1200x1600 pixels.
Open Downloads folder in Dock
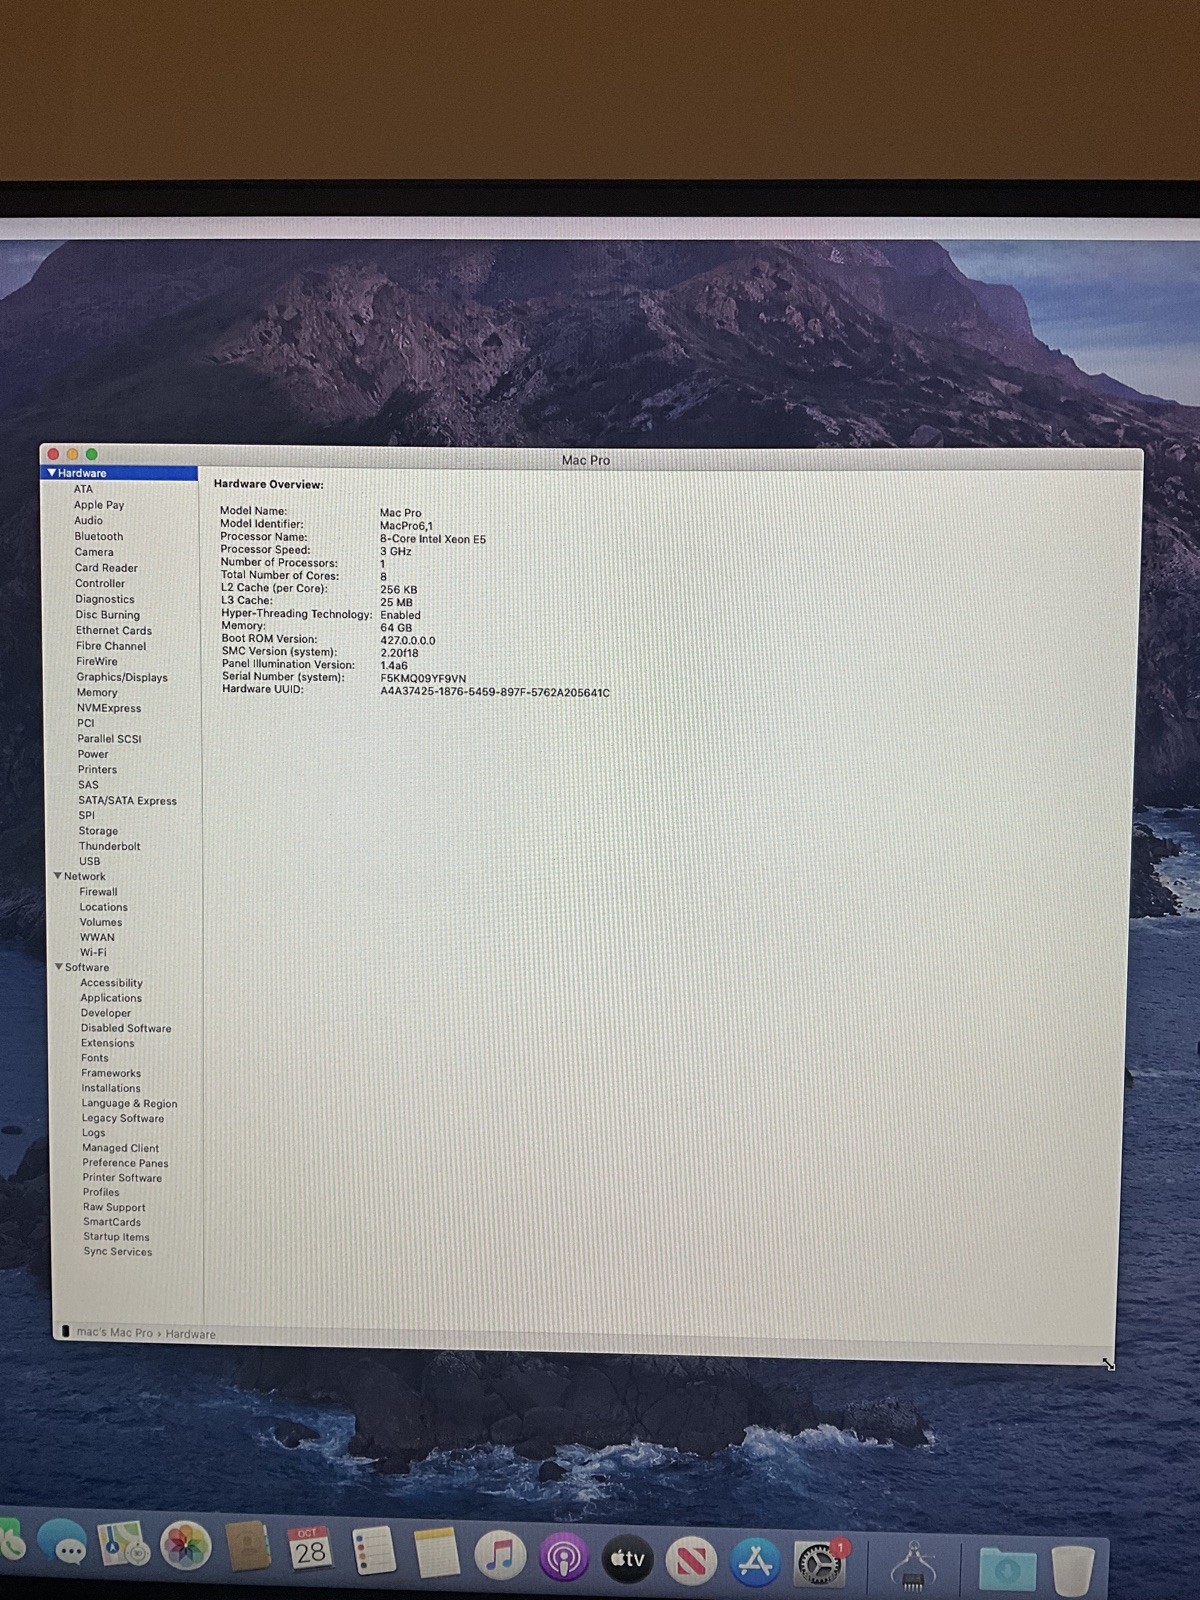pos(1007,1568)
